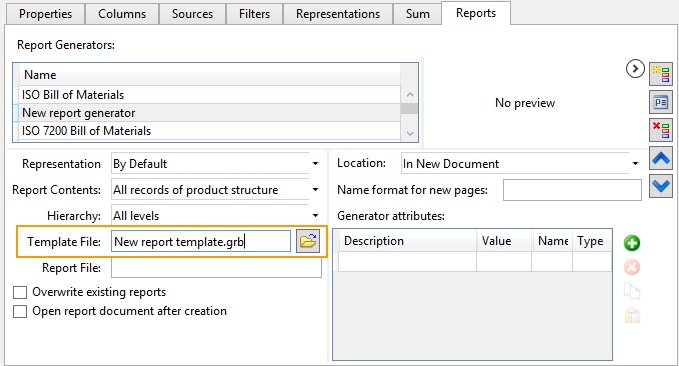Add a generator attribute with green plus
The width and height of the screenshot is (679, 366).
[632, 243]
